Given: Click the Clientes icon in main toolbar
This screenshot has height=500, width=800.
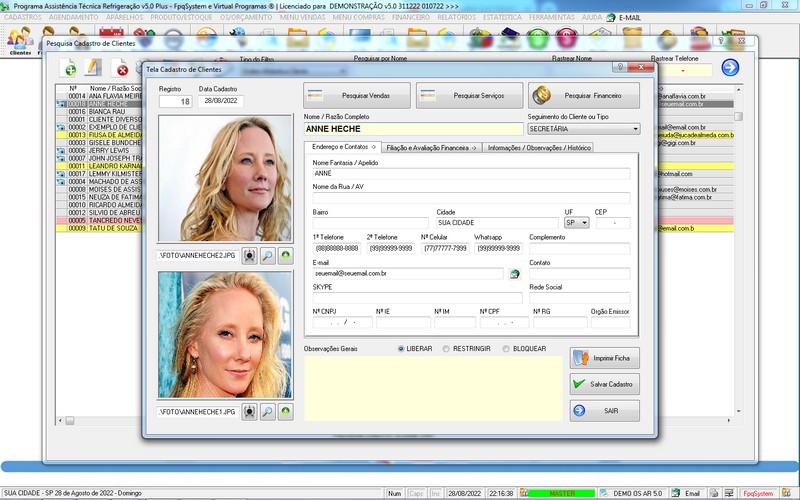Looking at the screenshot, I should [20, 41].
